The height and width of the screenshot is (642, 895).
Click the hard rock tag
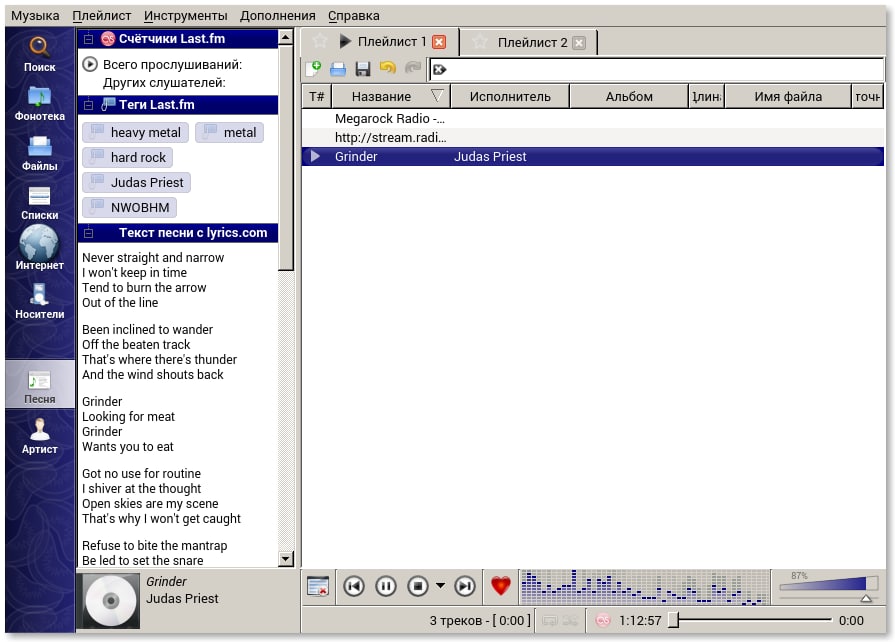coord(127,158)
